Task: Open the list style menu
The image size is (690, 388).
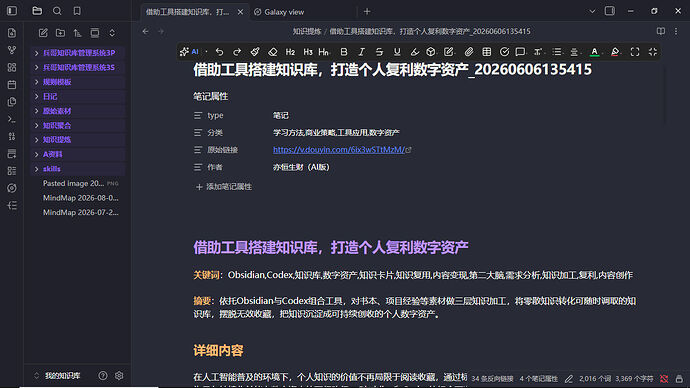Action: [x=558, y=52]
